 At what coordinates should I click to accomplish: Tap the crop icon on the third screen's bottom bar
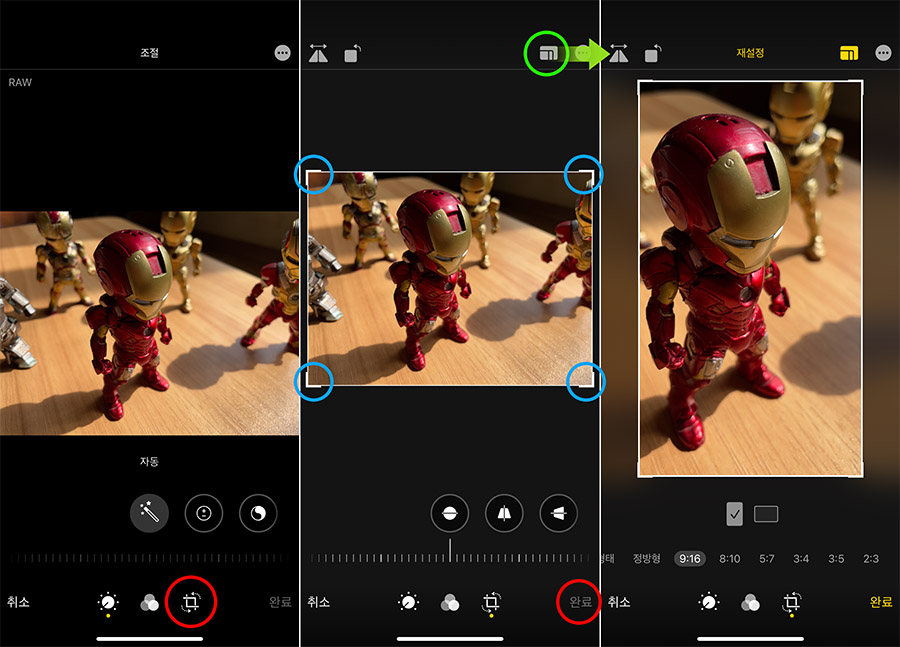point(792,603)
